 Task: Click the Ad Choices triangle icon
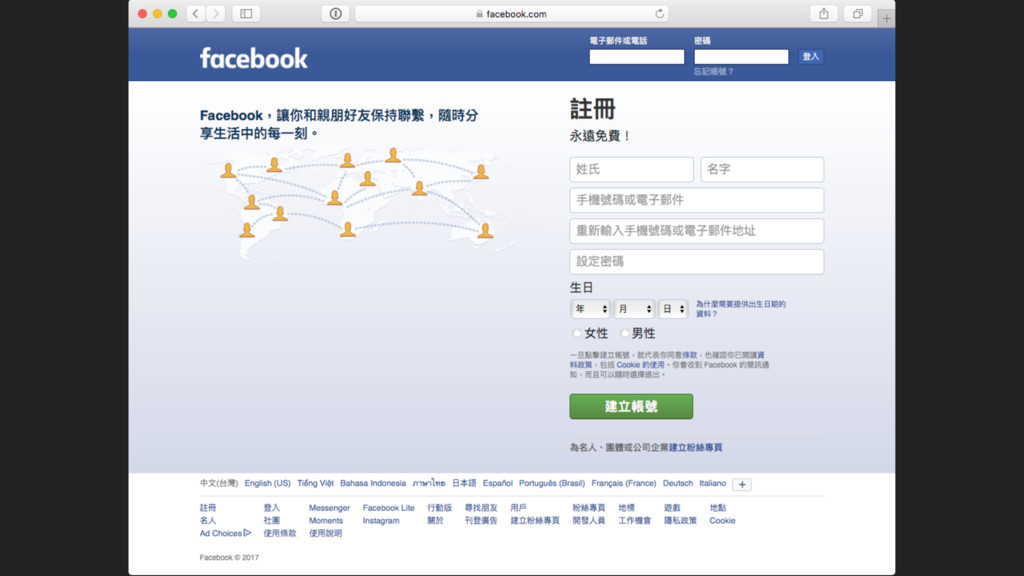tap(247, 533)
